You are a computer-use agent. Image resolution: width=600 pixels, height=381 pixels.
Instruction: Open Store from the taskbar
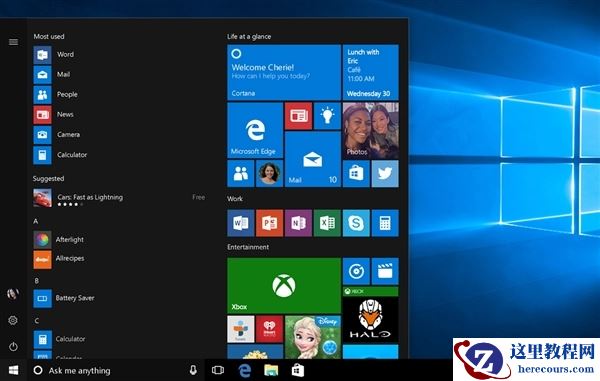(298, 370)
